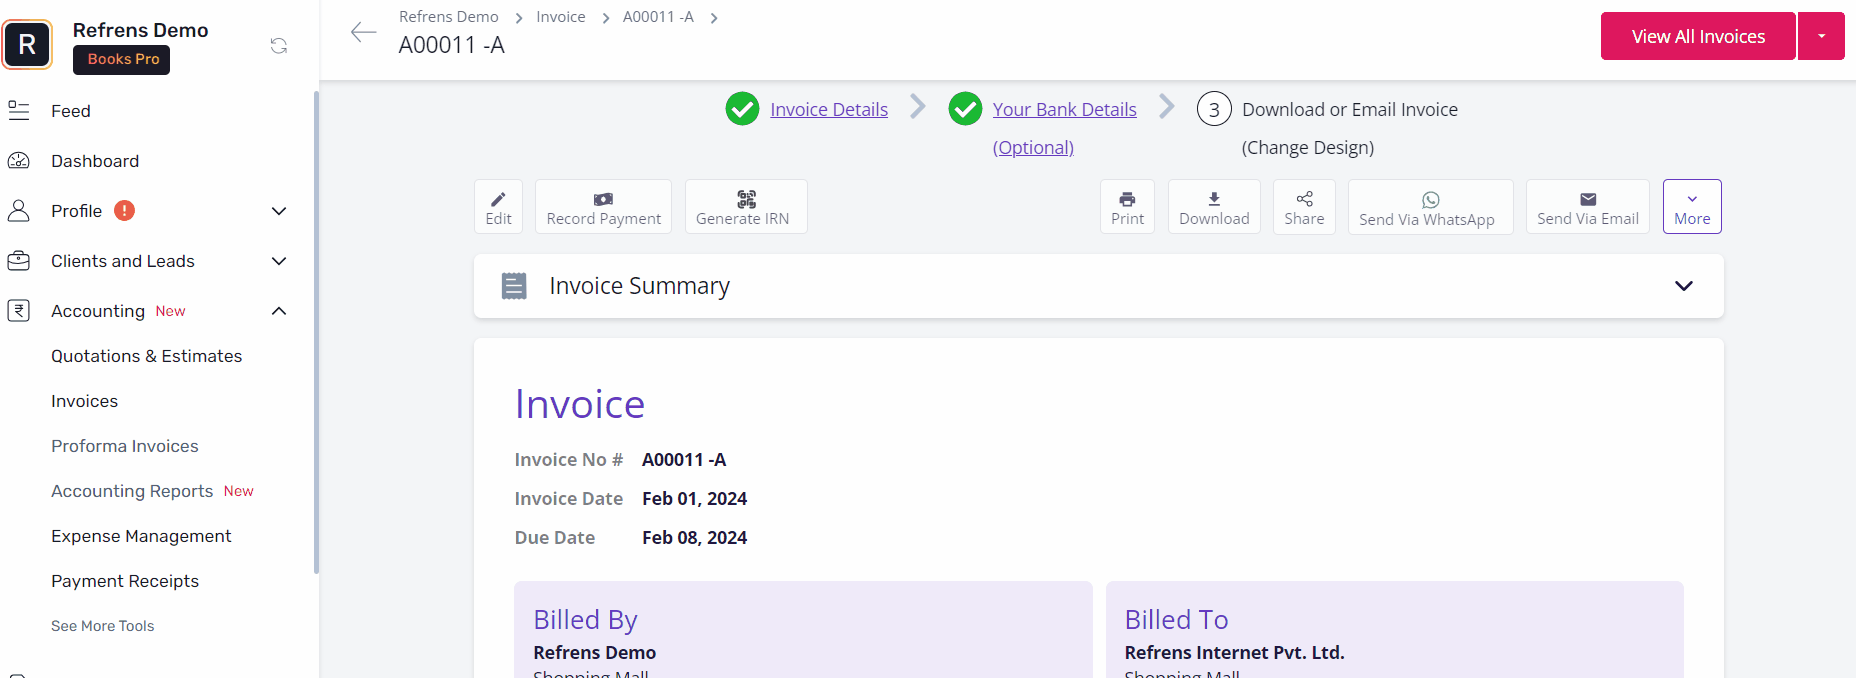Expand Clients and Leads chevron
1856x678 pixels.
coord(279,261)
